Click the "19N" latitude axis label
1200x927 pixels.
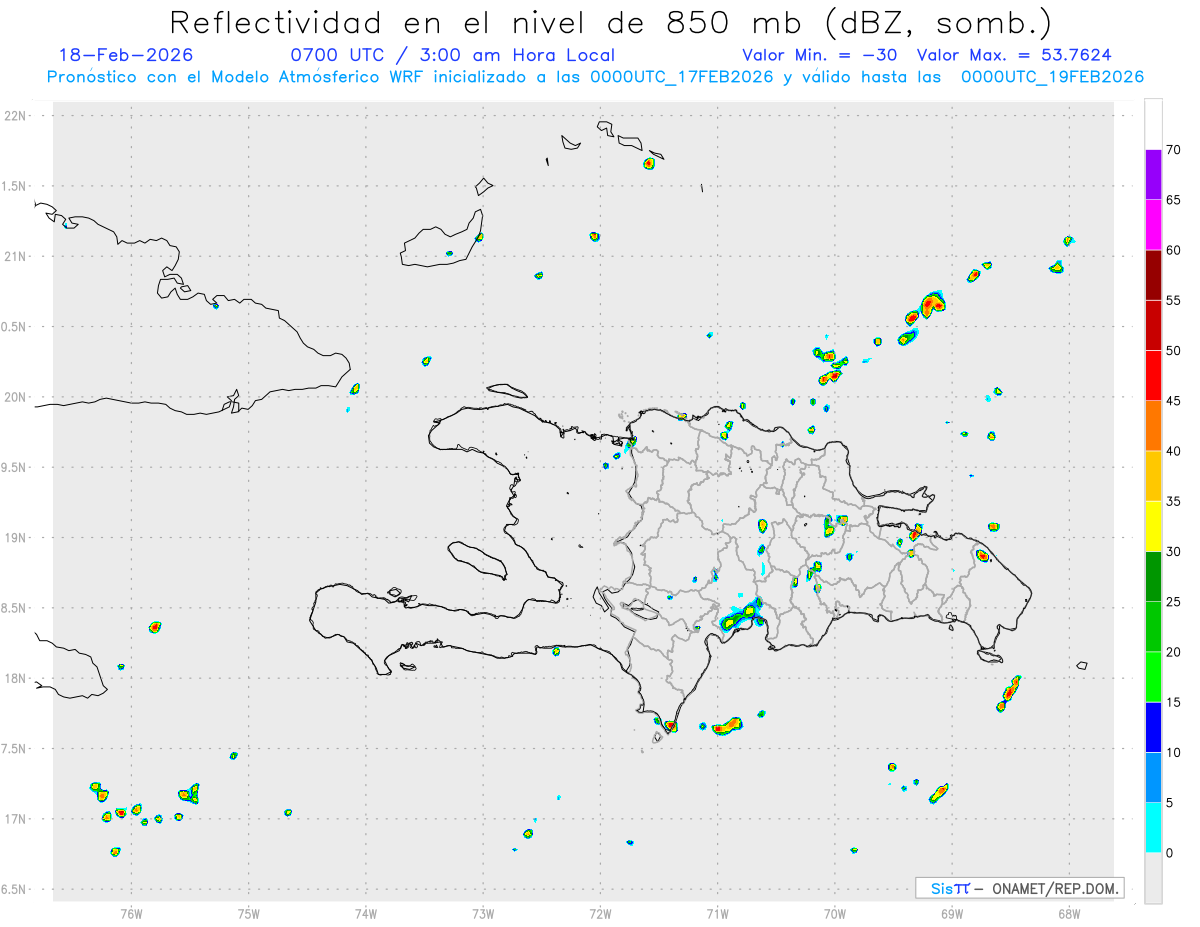coord(16,537)
